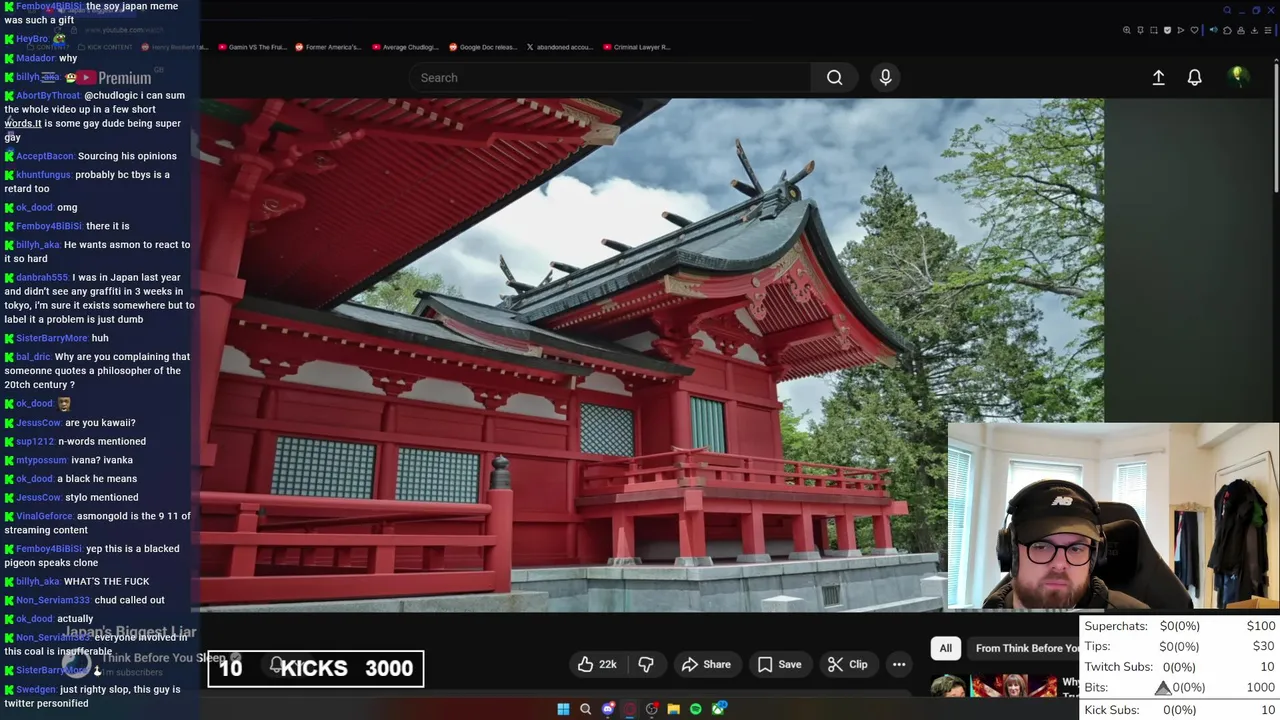
Task: Click the 'Kick Subs:' goal label
Action: (x=1112, y=710)
